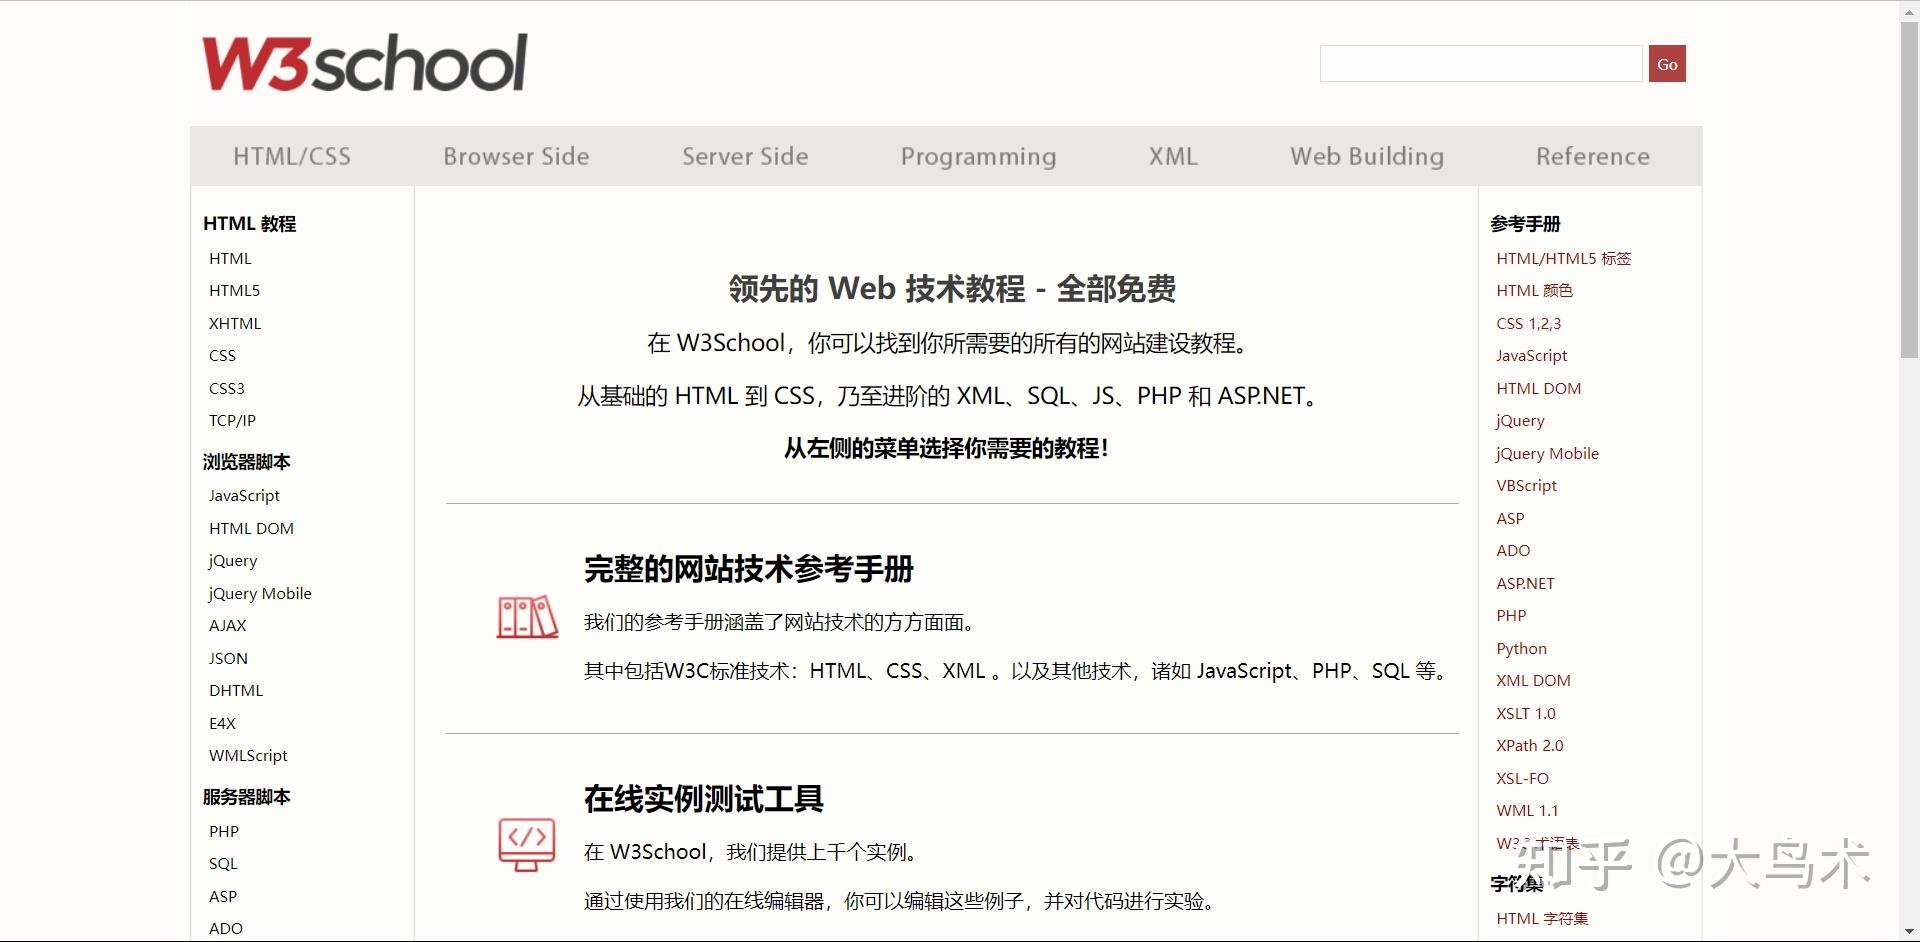
Task: Click the Go search button
Action: tap(1667, 64)
